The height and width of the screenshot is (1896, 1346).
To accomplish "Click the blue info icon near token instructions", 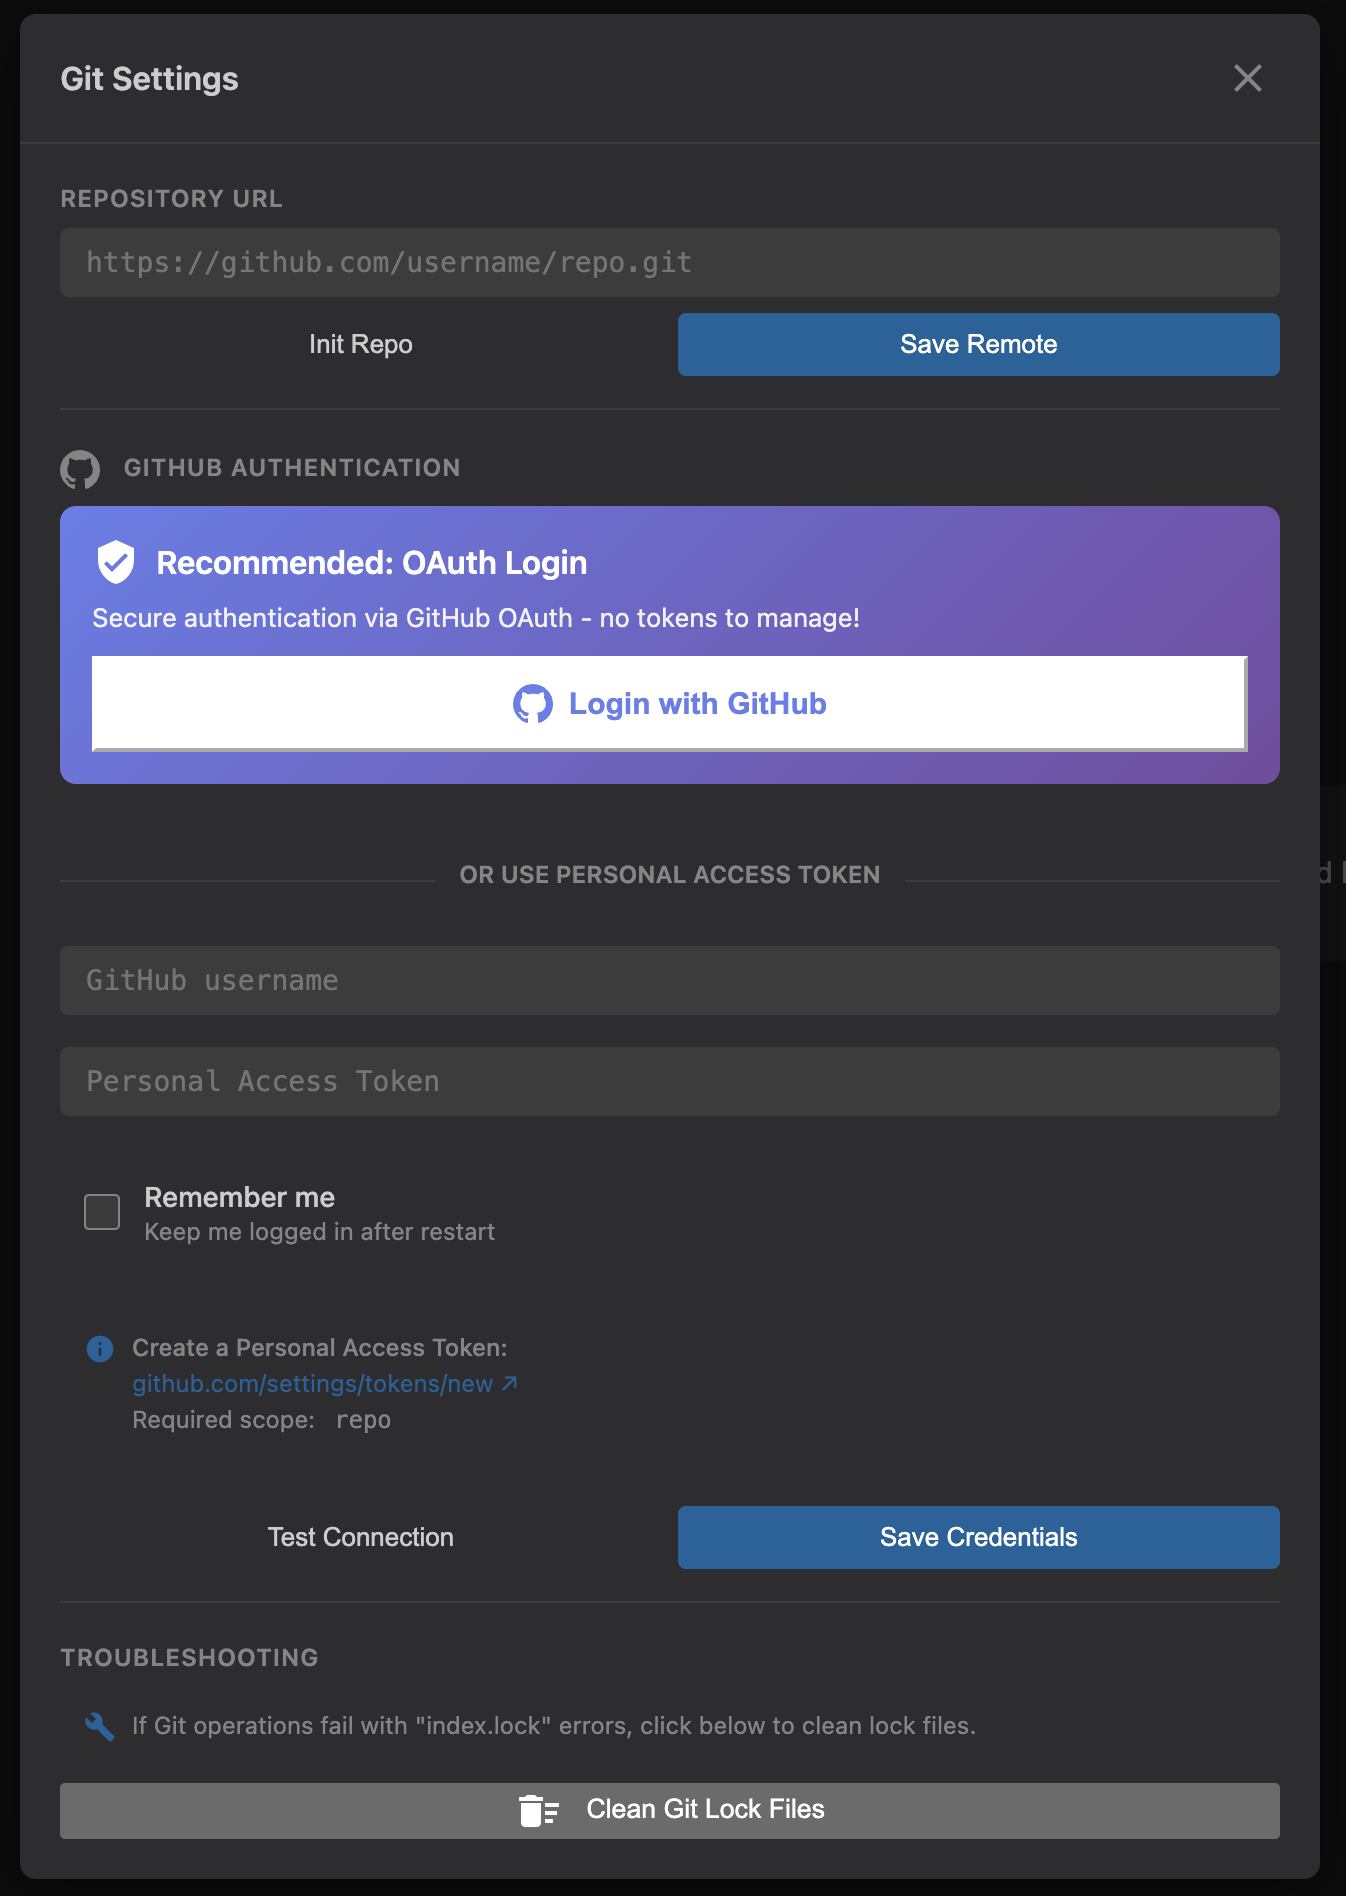I will point(100,1349).
